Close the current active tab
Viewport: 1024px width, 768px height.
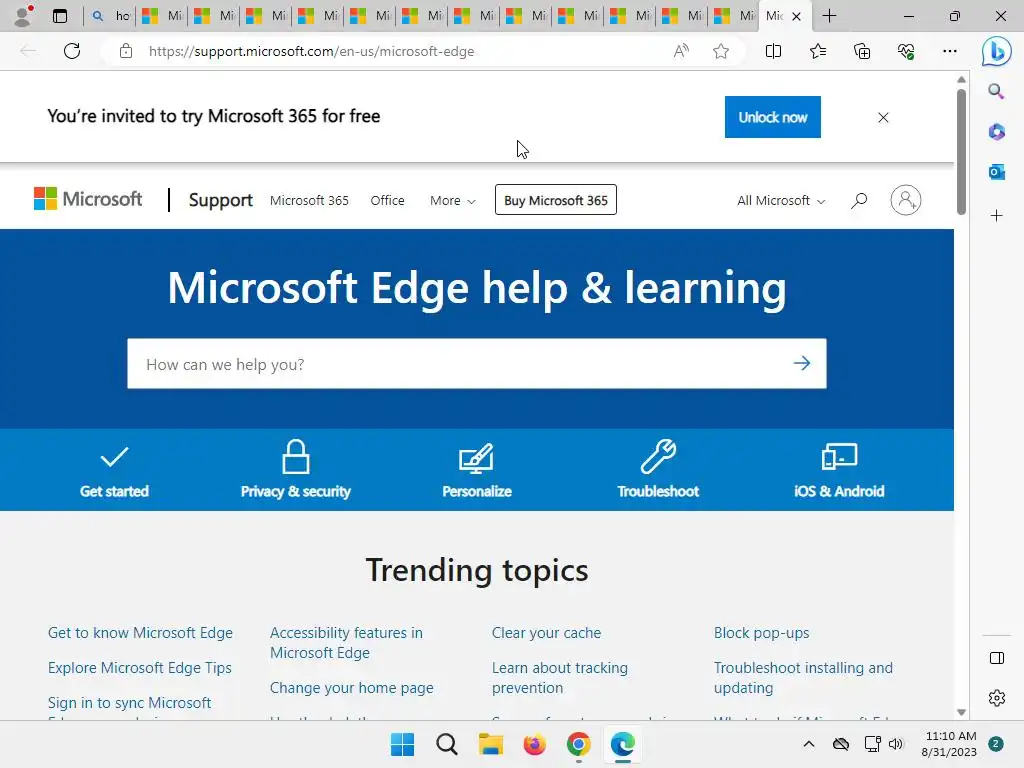tap(796, 16)
